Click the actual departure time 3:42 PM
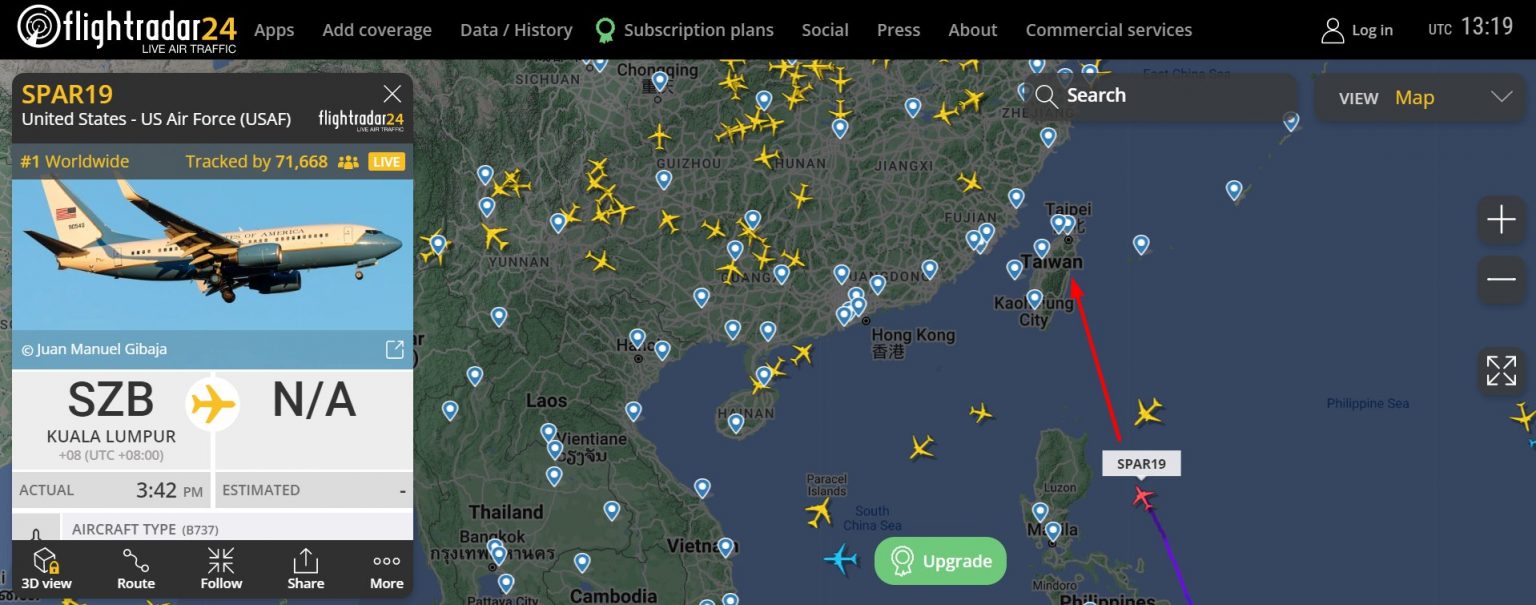Screen dimensions: 1536x605 170,490
